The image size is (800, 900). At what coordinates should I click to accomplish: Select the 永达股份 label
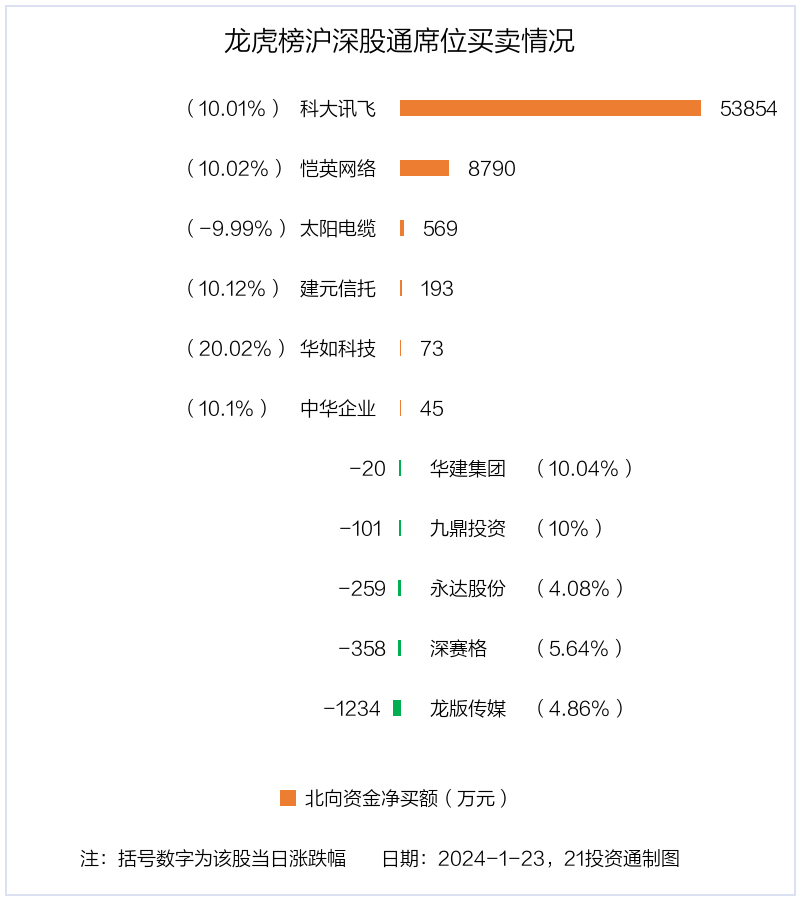pos(468,588)
